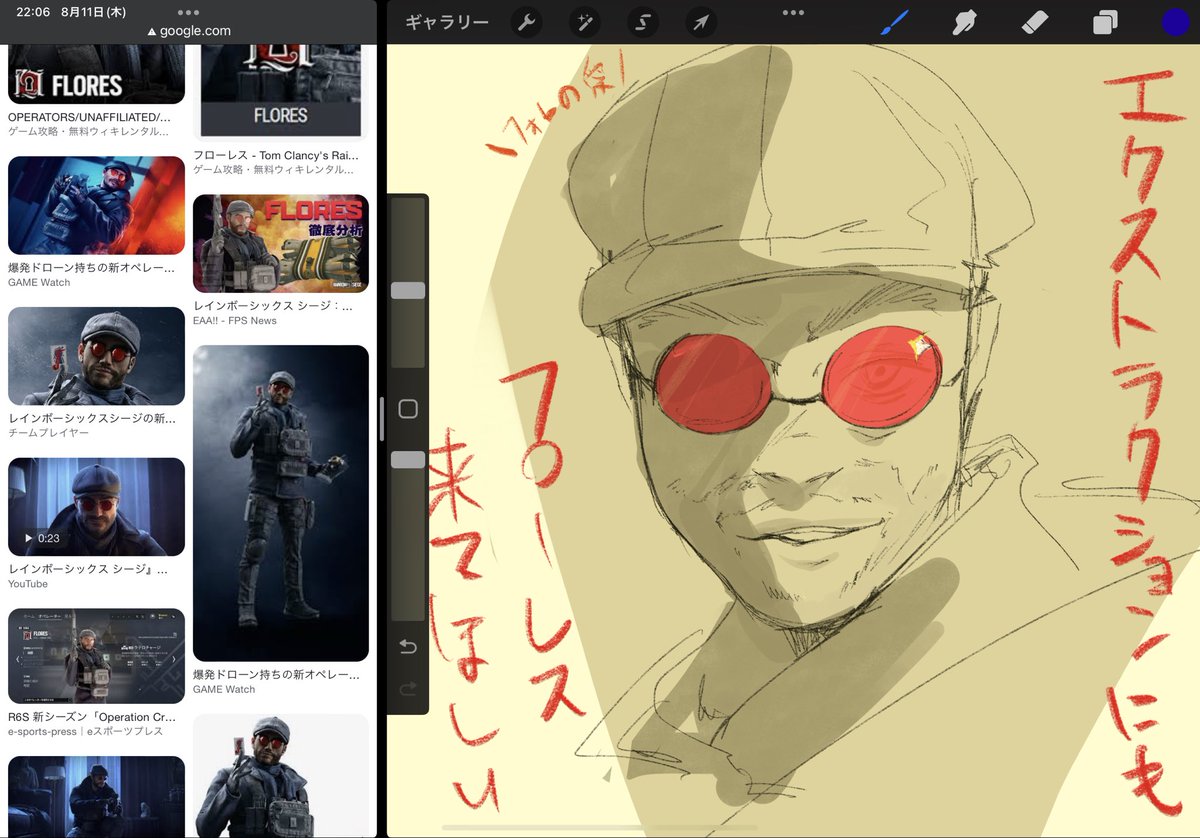Image resolution: width=1200 pixels, height=838 pixels.
Task: Select the Smudge finger tool
Action: point(964,22)
